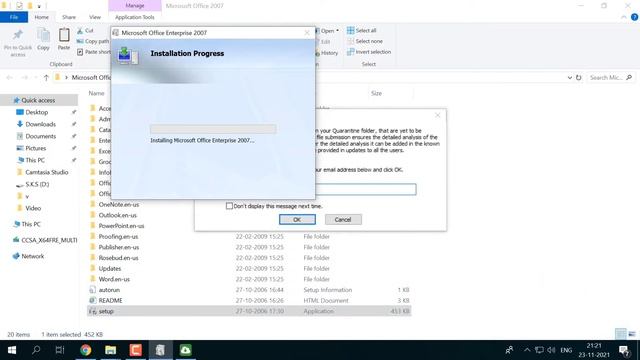
Task: Collapse the ribbon using the chevron
Action: 624,17
